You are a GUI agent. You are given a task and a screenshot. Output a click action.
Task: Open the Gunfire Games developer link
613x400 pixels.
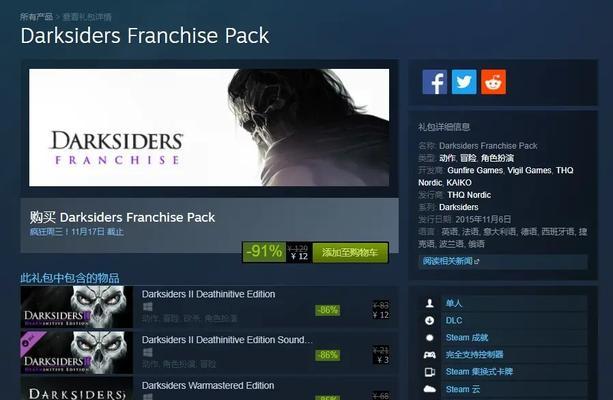pyautogui.click(x=475, y=170)
